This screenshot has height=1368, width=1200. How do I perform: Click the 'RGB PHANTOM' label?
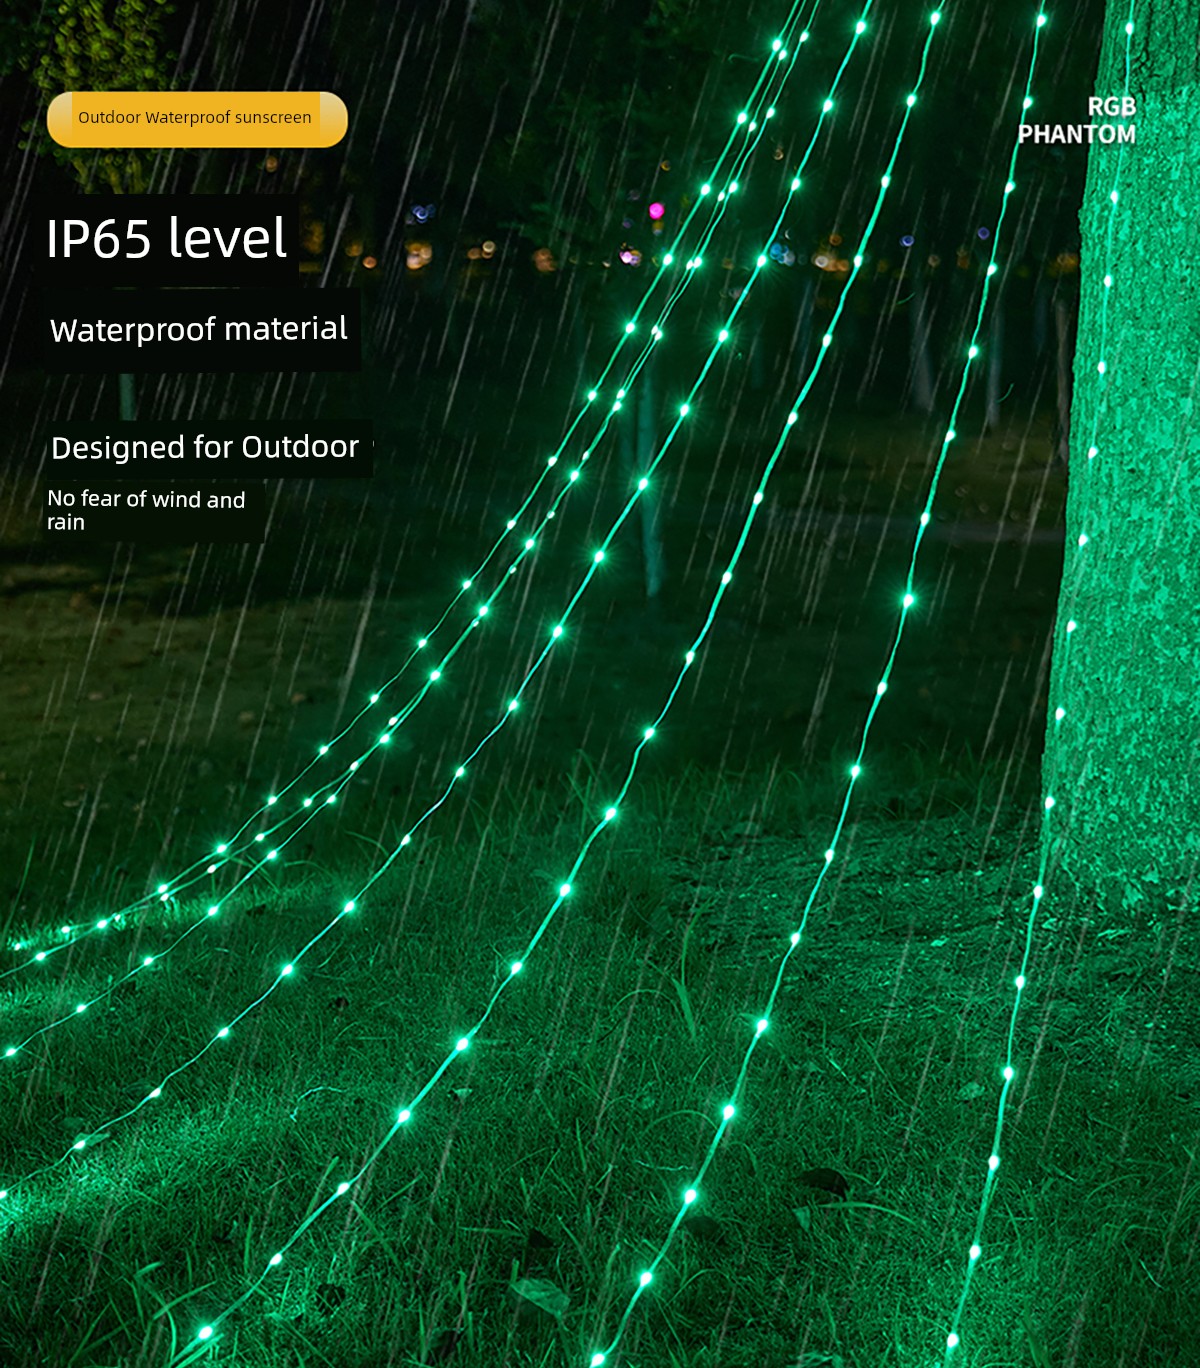1077,121
